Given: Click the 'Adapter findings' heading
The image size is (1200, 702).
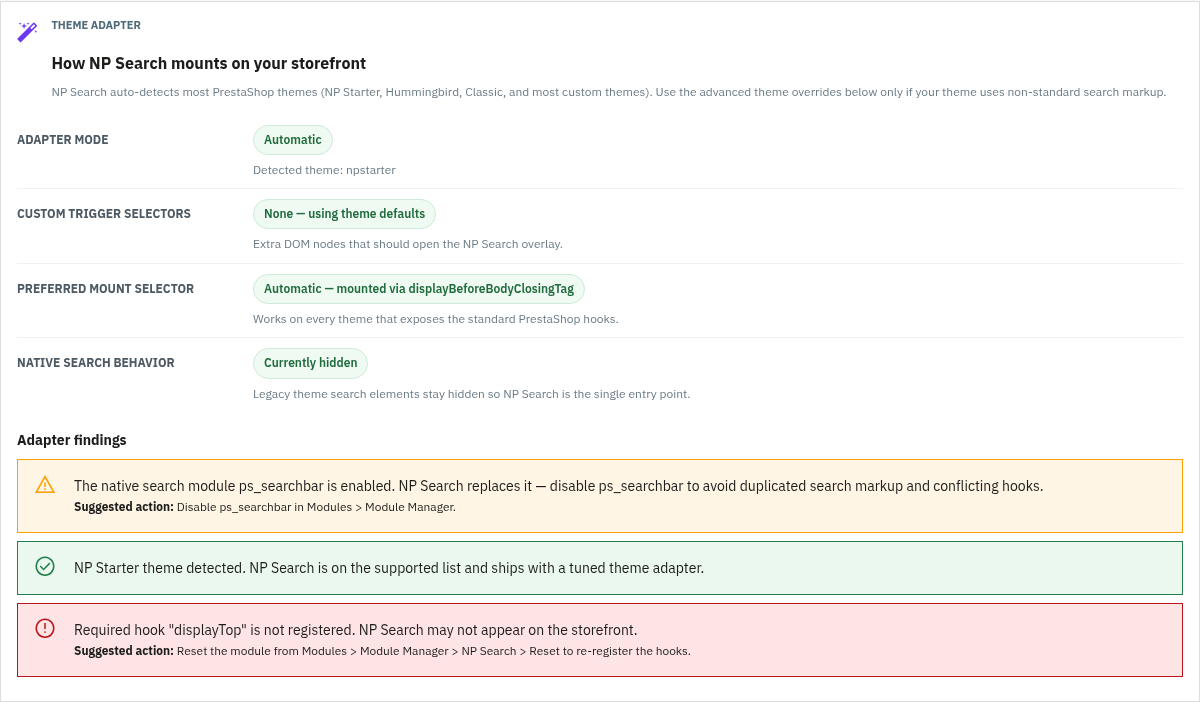Looking at the screenshot, I should coord(72,440).
